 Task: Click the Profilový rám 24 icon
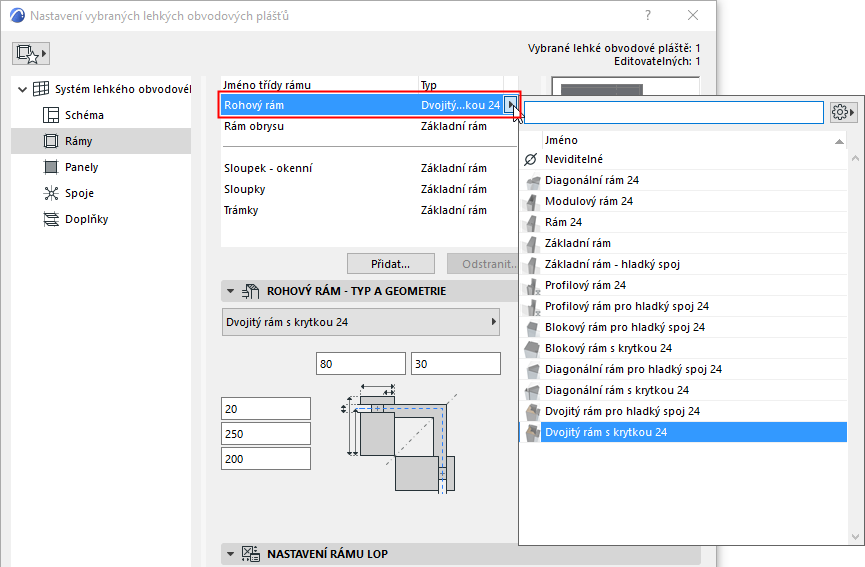532,285
